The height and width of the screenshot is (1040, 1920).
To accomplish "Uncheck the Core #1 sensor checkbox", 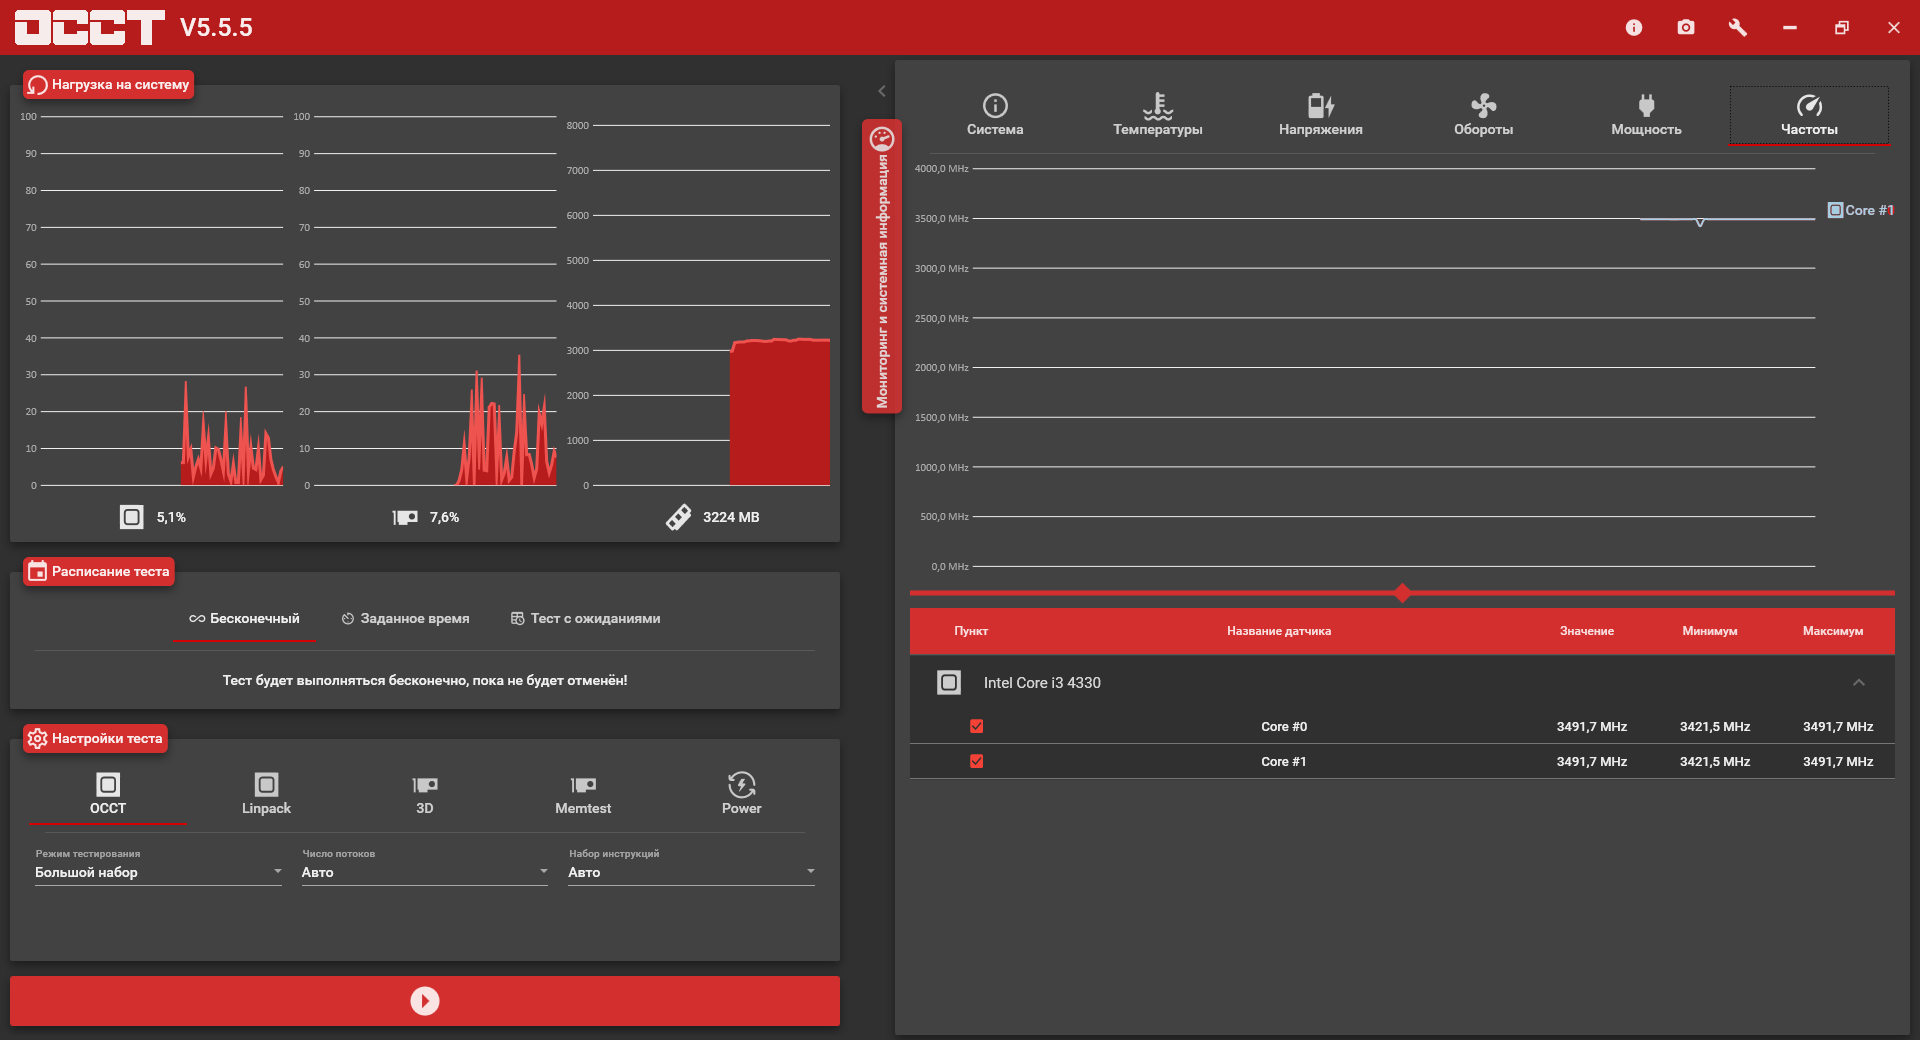I will click(x=977, y=762).
